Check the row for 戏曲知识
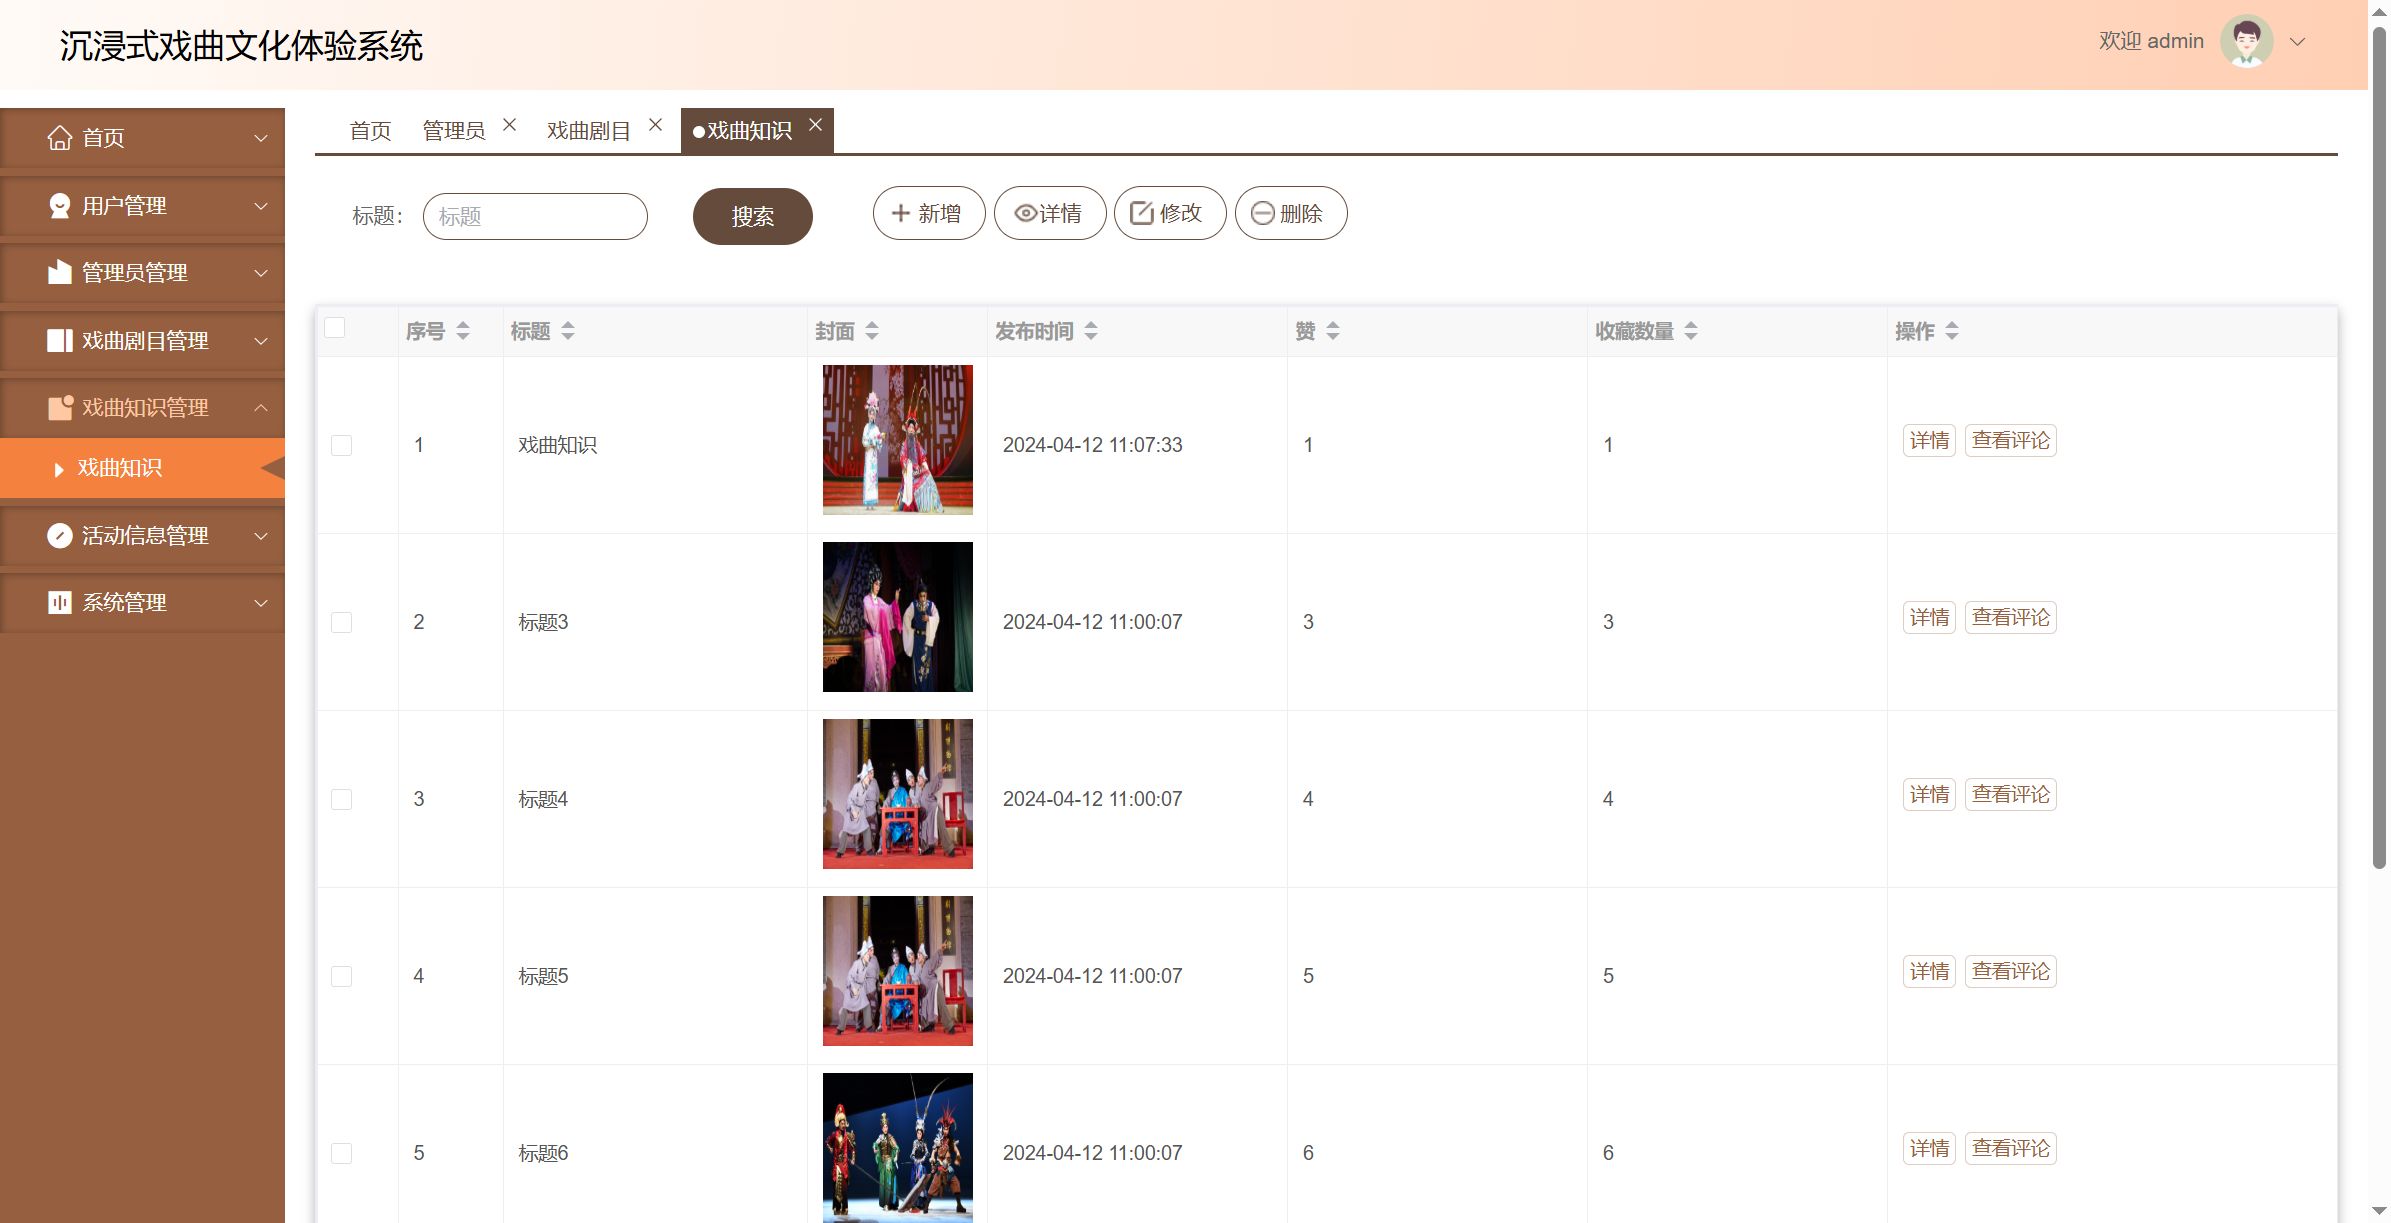Screen dimensions: 2391x1223 coord(341,446)
